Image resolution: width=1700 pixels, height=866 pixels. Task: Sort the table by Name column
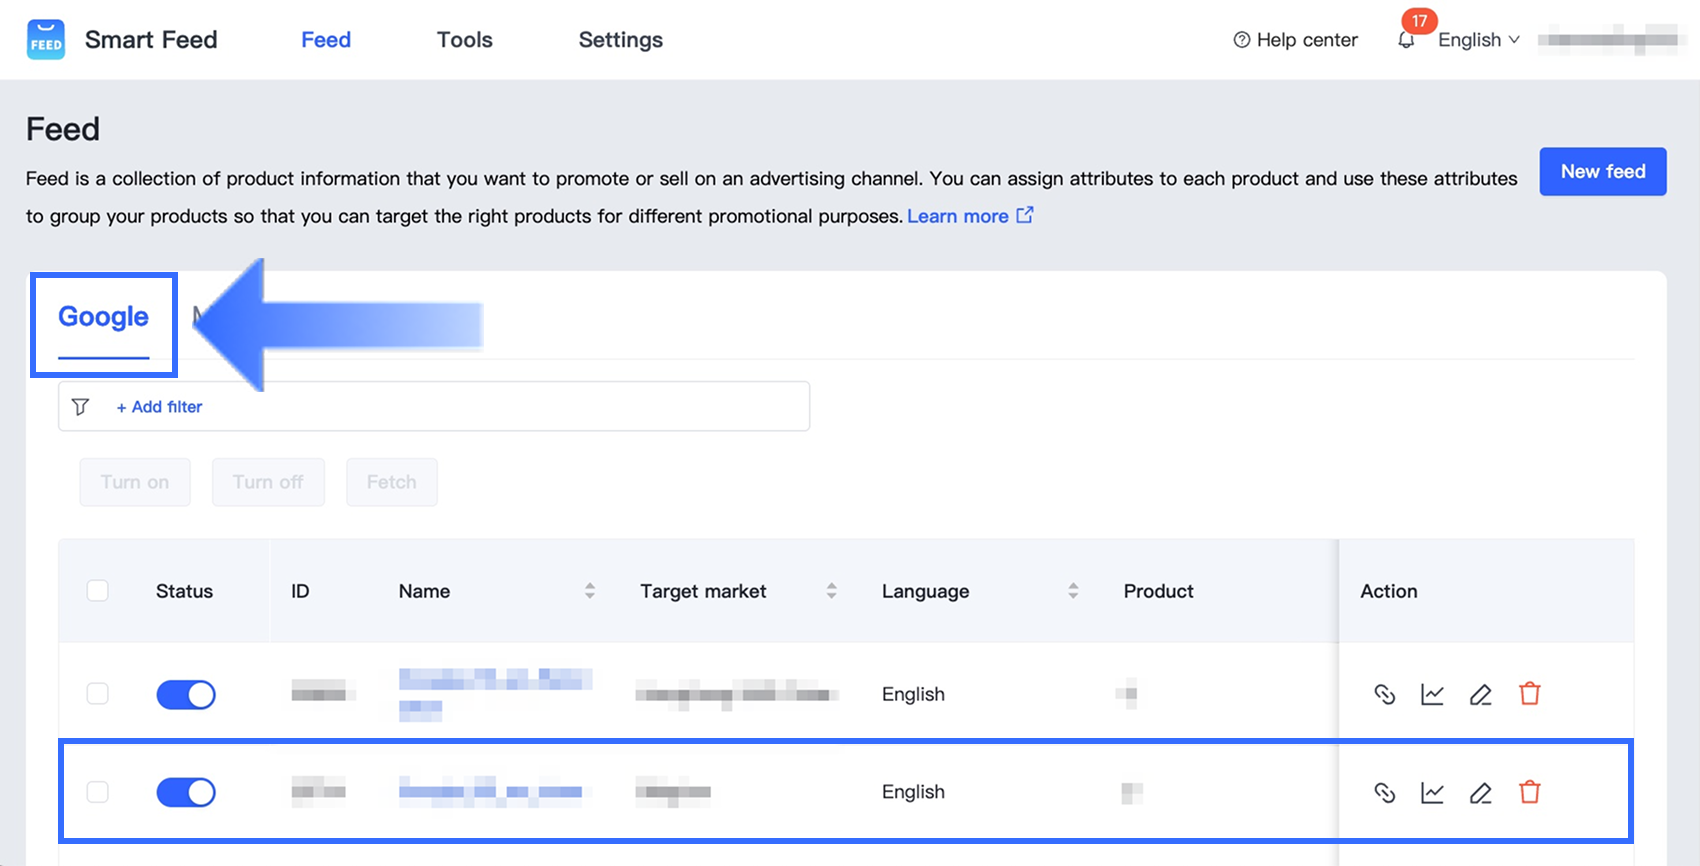click(x=590, y=591)
